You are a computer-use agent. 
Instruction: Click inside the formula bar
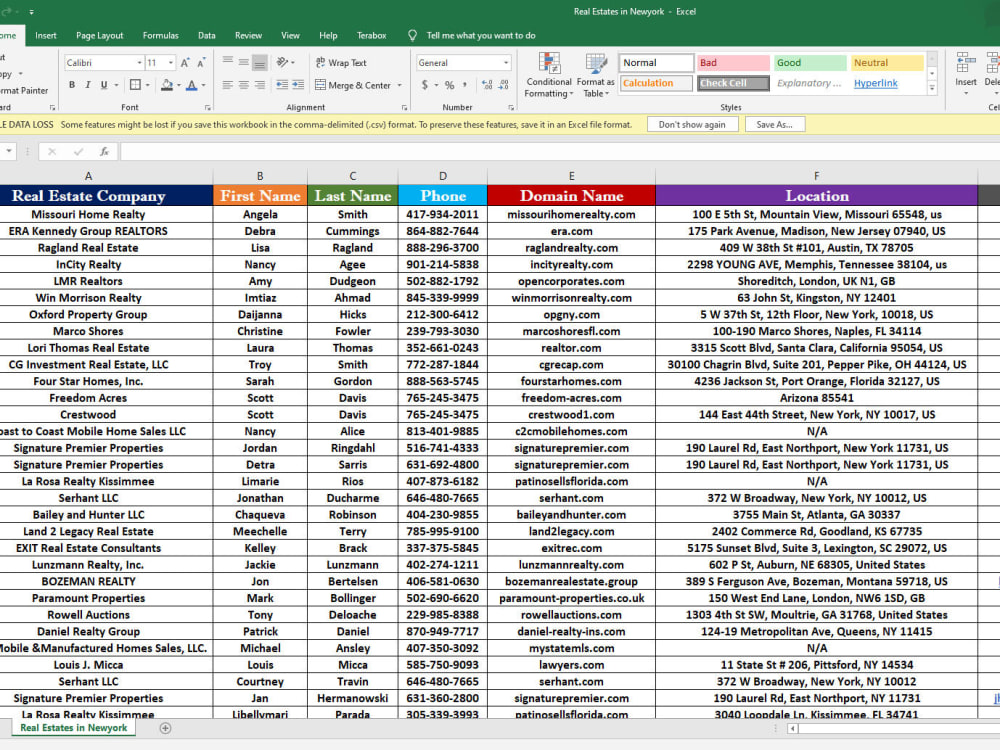pos(560,151)
